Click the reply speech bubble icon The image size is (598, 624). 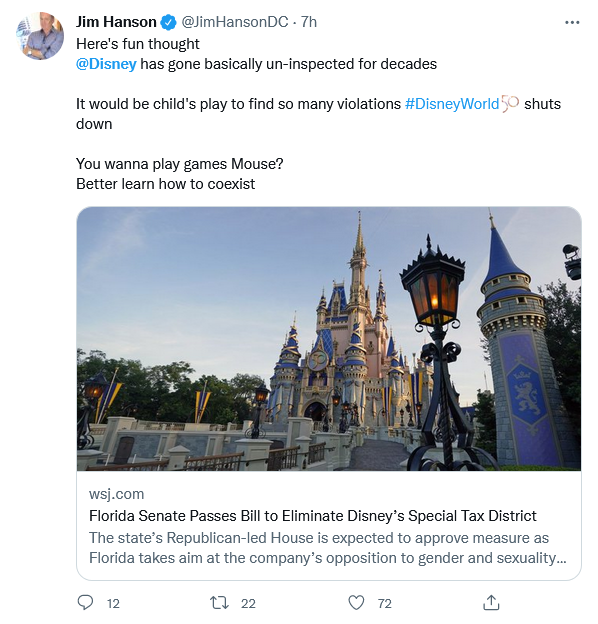85,603
